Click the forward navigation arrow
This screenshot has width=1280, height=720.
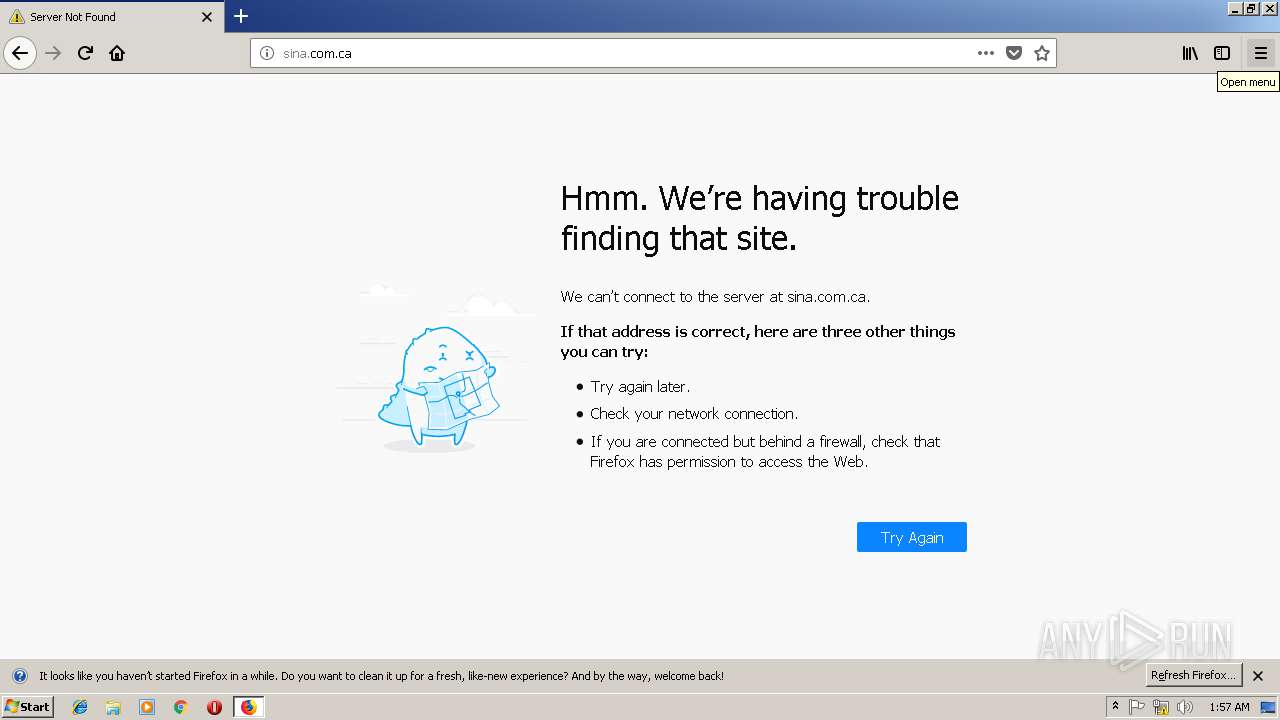tap(54, 53)
